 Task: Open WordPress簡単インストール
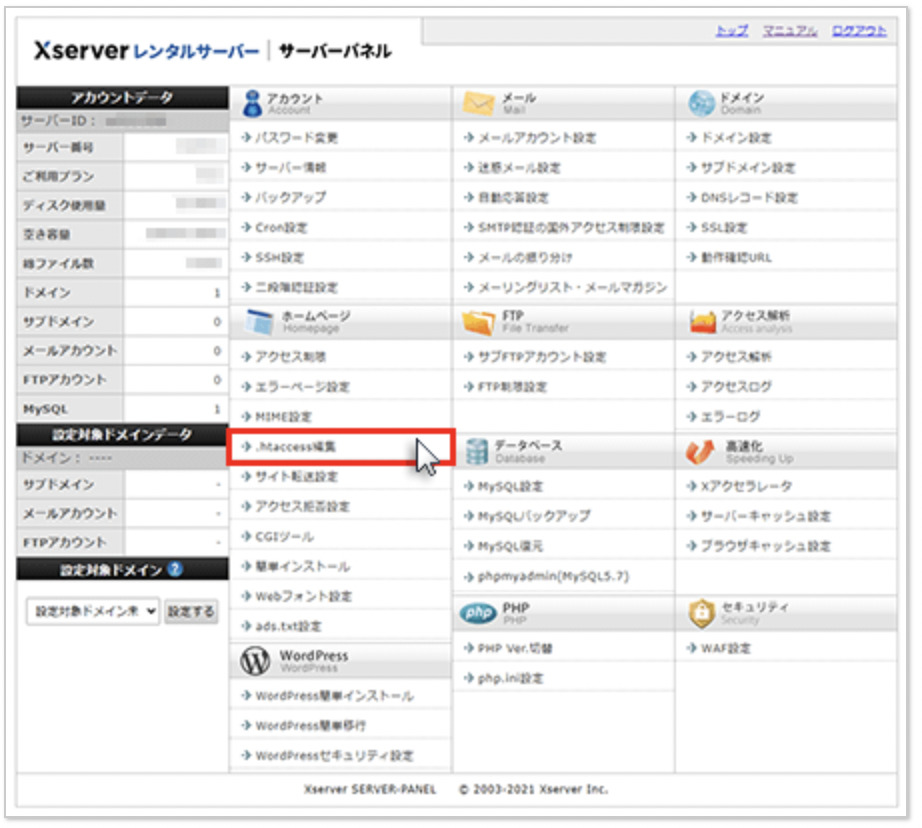(x=334, y=696)
